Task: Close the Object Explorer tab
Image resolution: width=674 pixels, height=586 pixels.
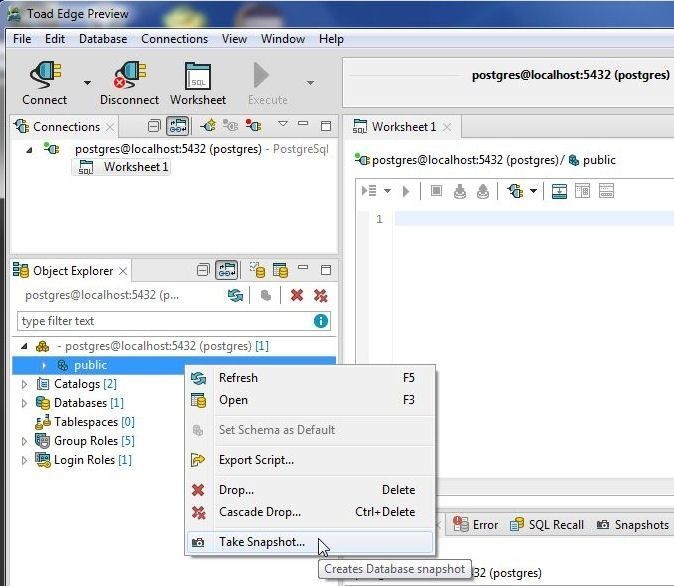Action: click(123, 271)
